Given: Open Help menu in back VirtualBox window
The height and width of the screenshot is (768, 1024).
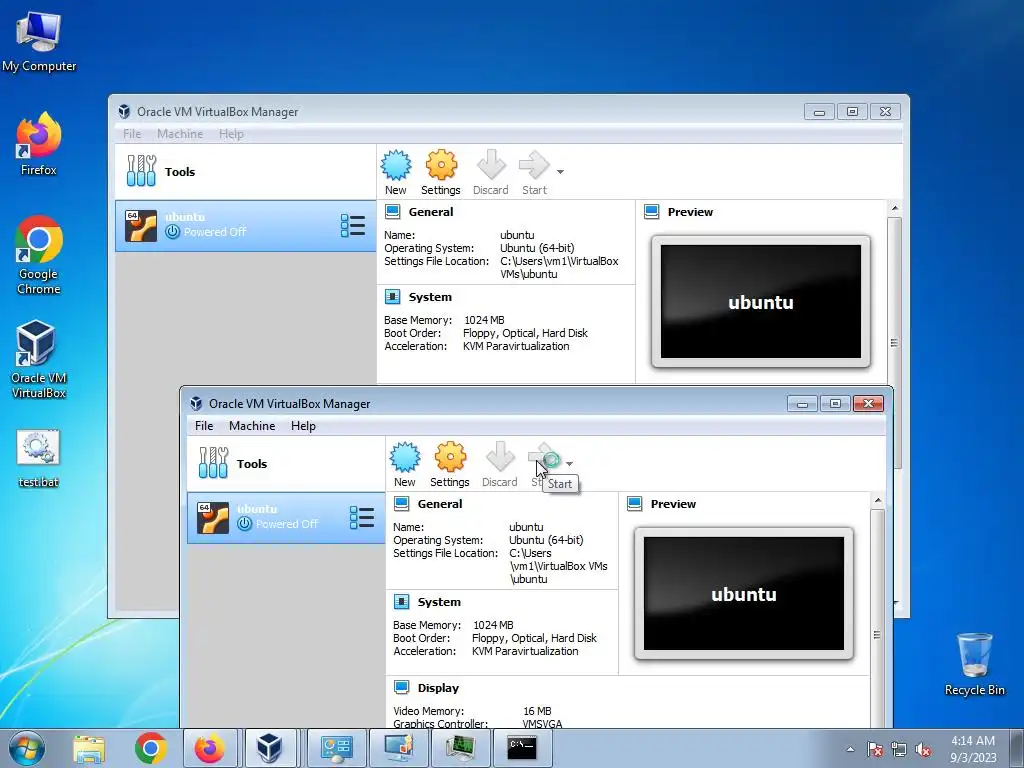Looking at the screenshot, I should [x=231, y=134].
